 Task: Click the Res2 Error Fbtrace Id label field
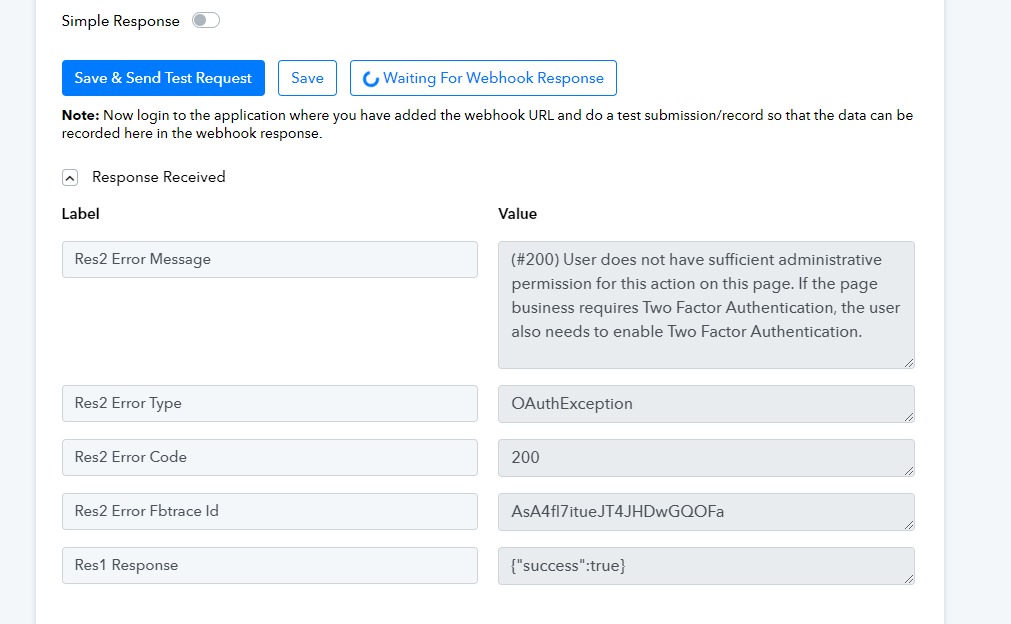pyautogui.click(x=270, y=511)
